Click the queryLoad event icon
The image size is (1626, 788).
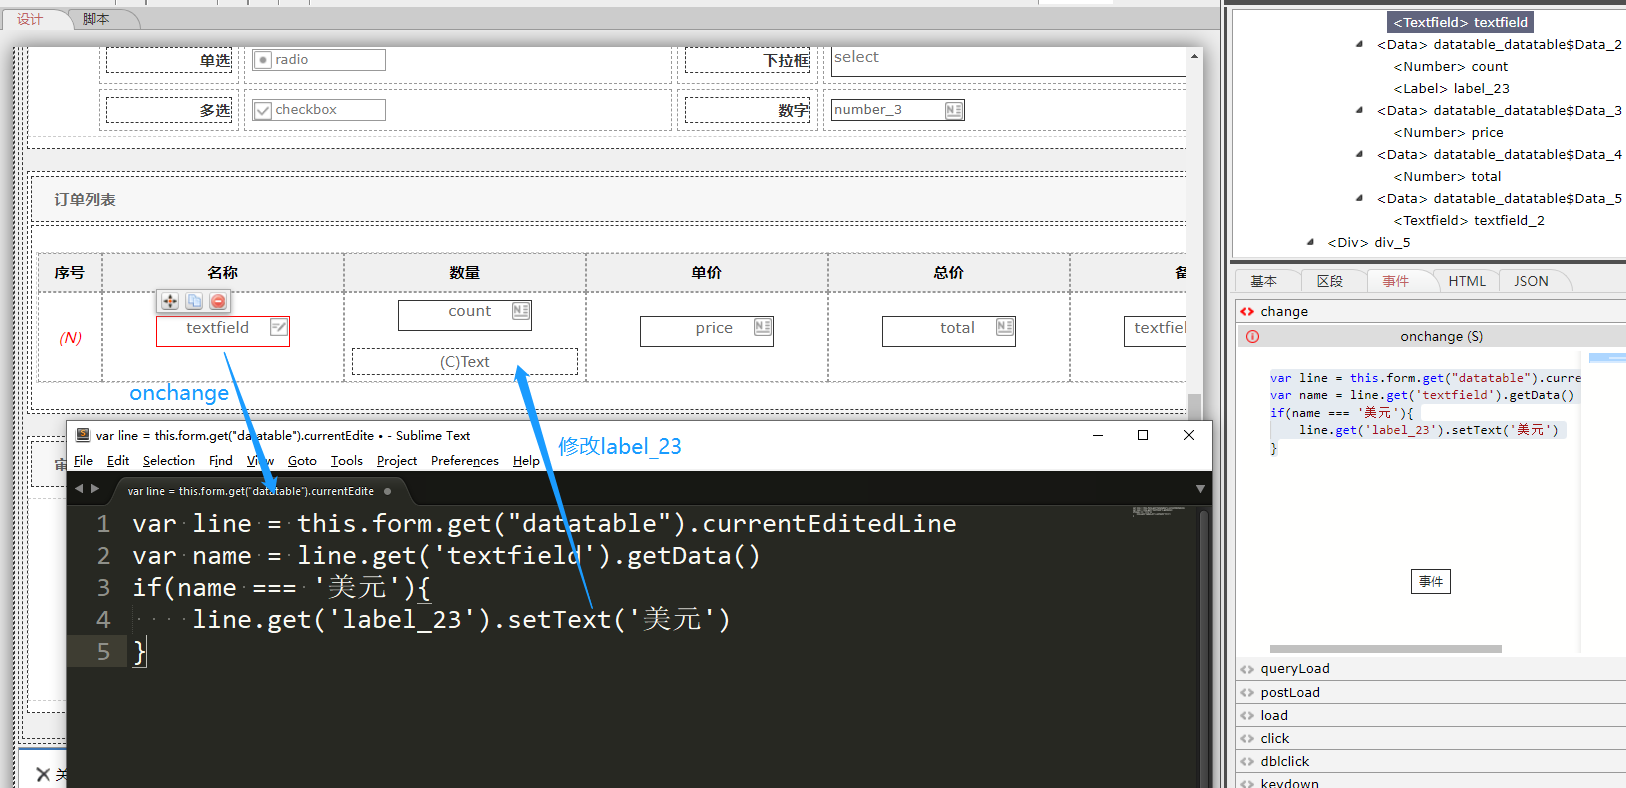[x=1247, y=669]
